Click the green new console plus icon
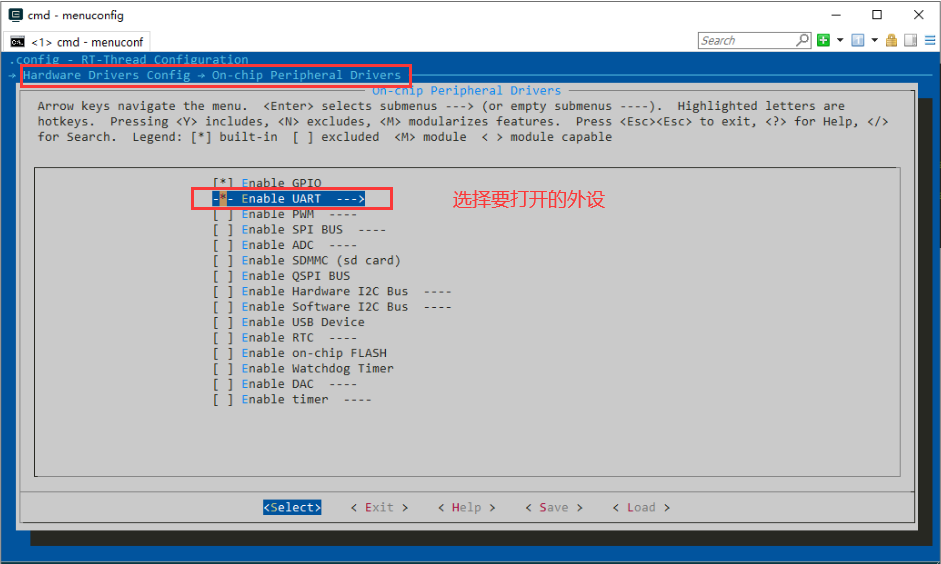Image resolution: width=941 pixels, height=564 pixels. [823, 40]
